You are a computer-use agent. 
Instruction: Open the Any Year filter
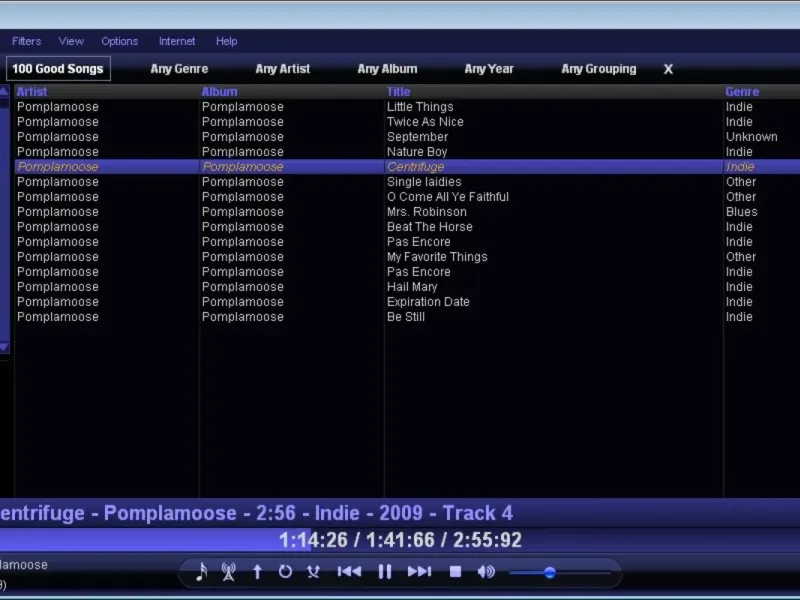(489, 69)
